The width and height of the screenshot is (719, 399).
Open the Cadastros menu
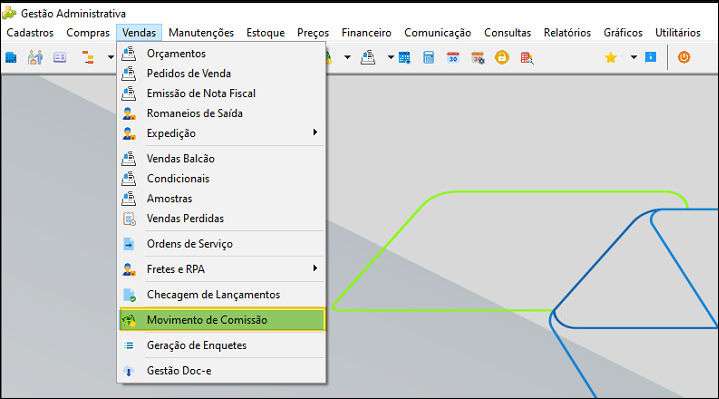click(x=30, y=33)
